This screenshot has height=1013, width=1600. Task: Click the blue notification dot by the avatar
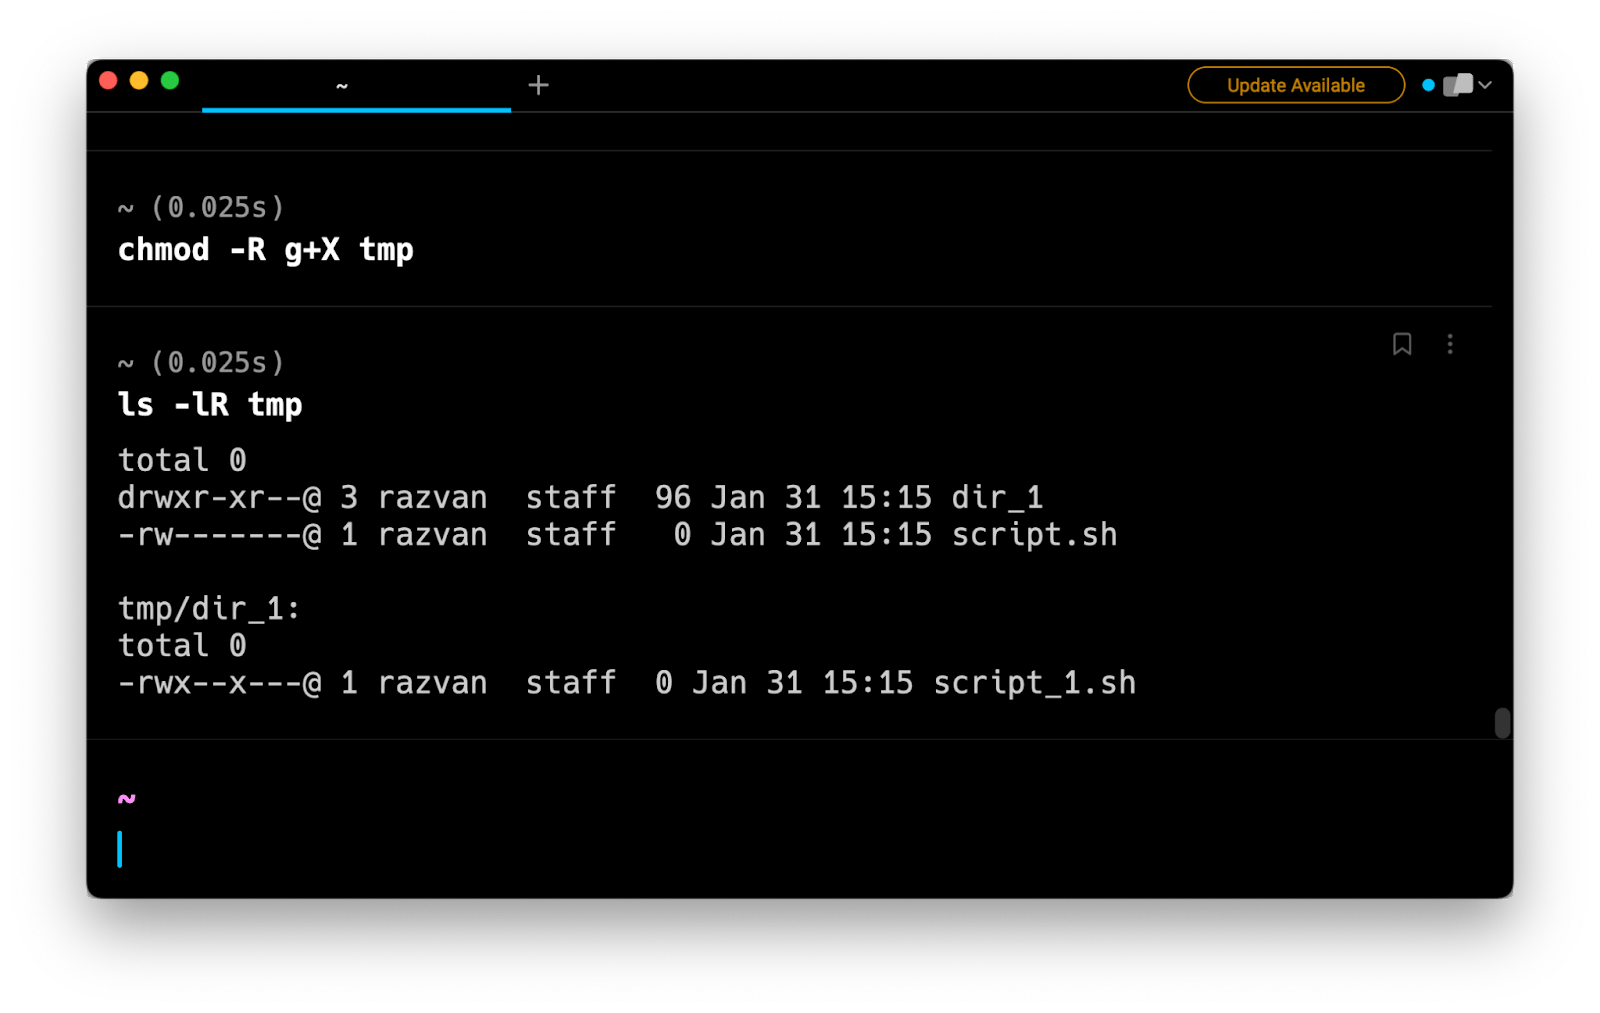pos(1428,86)
